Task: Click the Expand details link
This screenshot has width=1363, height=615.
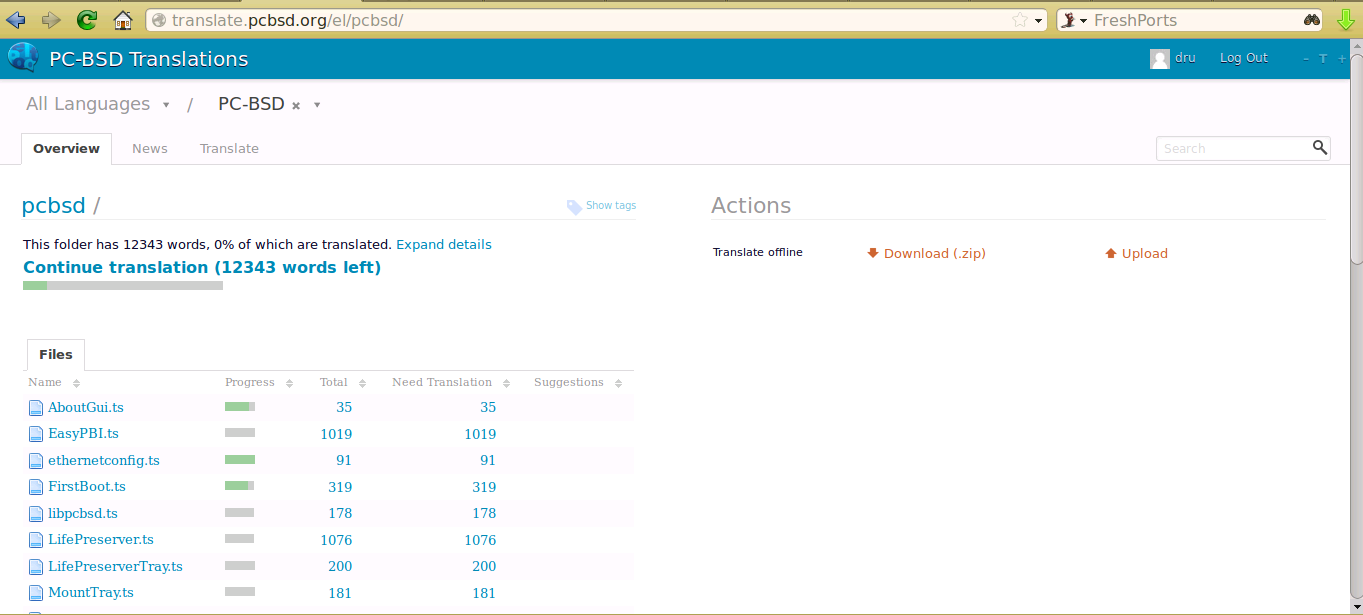Action: (x=444, y=244)
